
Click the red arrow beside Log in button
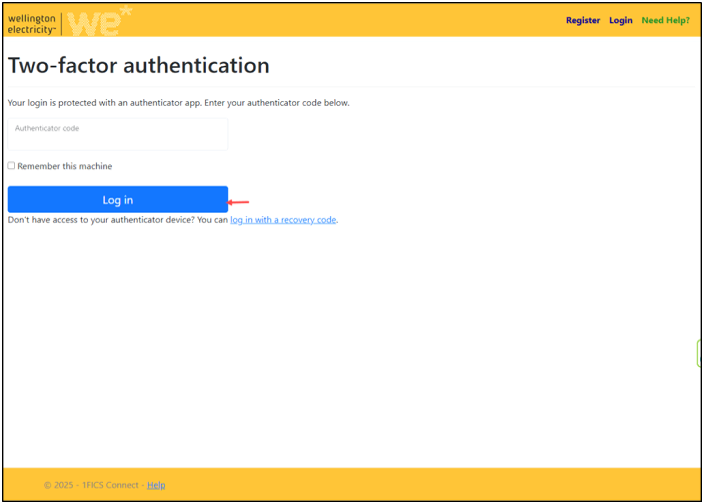pyautogui.click(x=239, y=202)
